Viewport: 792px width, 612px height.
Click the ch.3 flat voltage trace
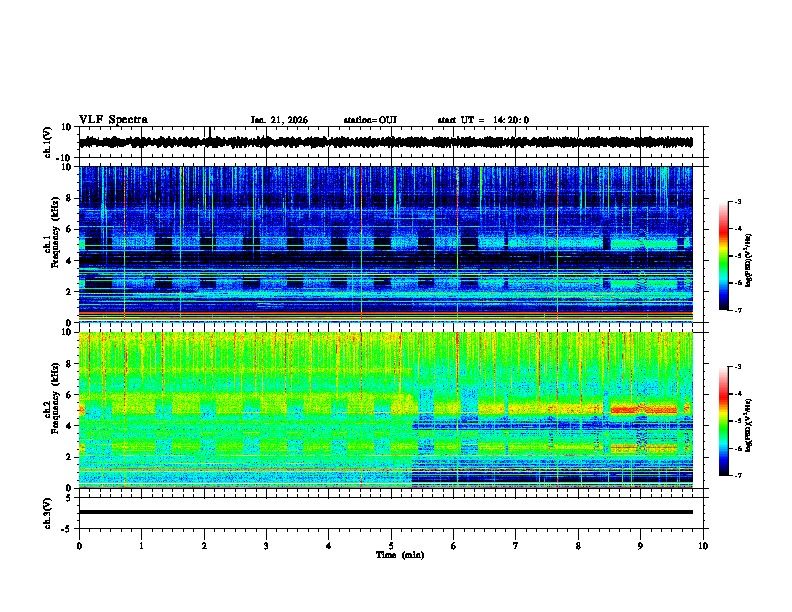coord(385,512)
